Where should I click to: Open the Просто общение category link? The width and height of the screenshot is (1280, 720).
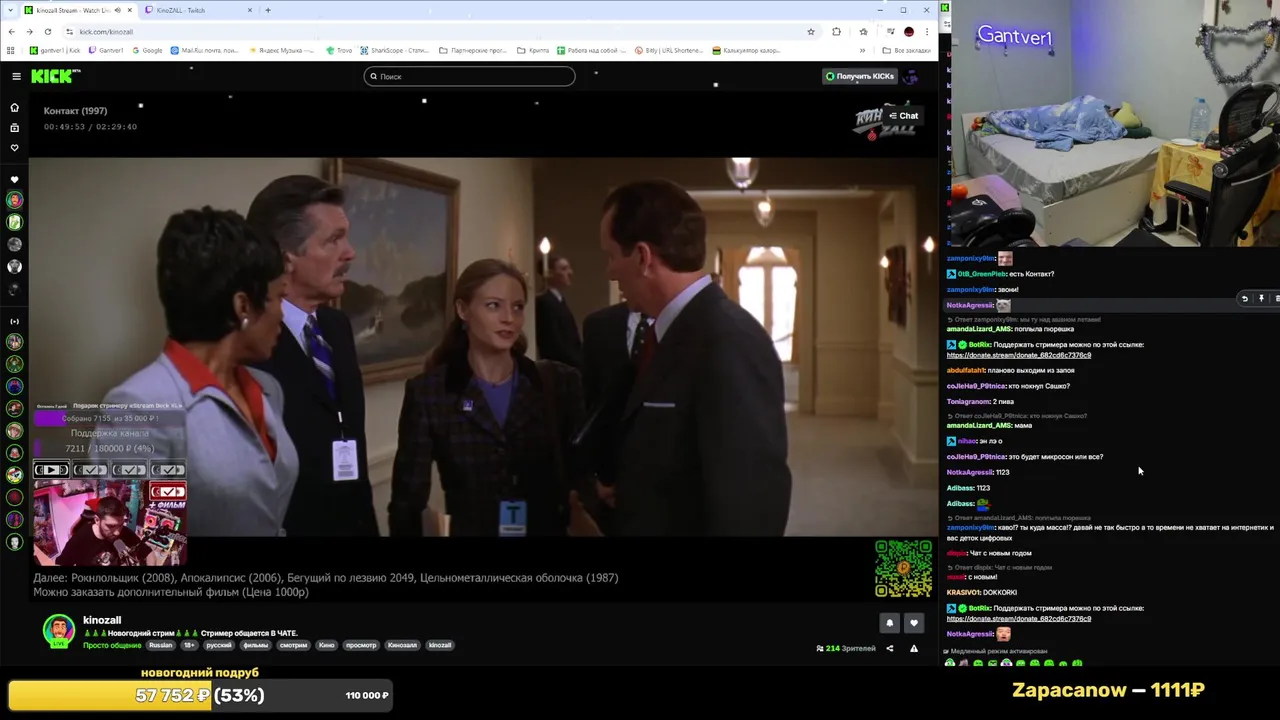[x=112, y=645]
